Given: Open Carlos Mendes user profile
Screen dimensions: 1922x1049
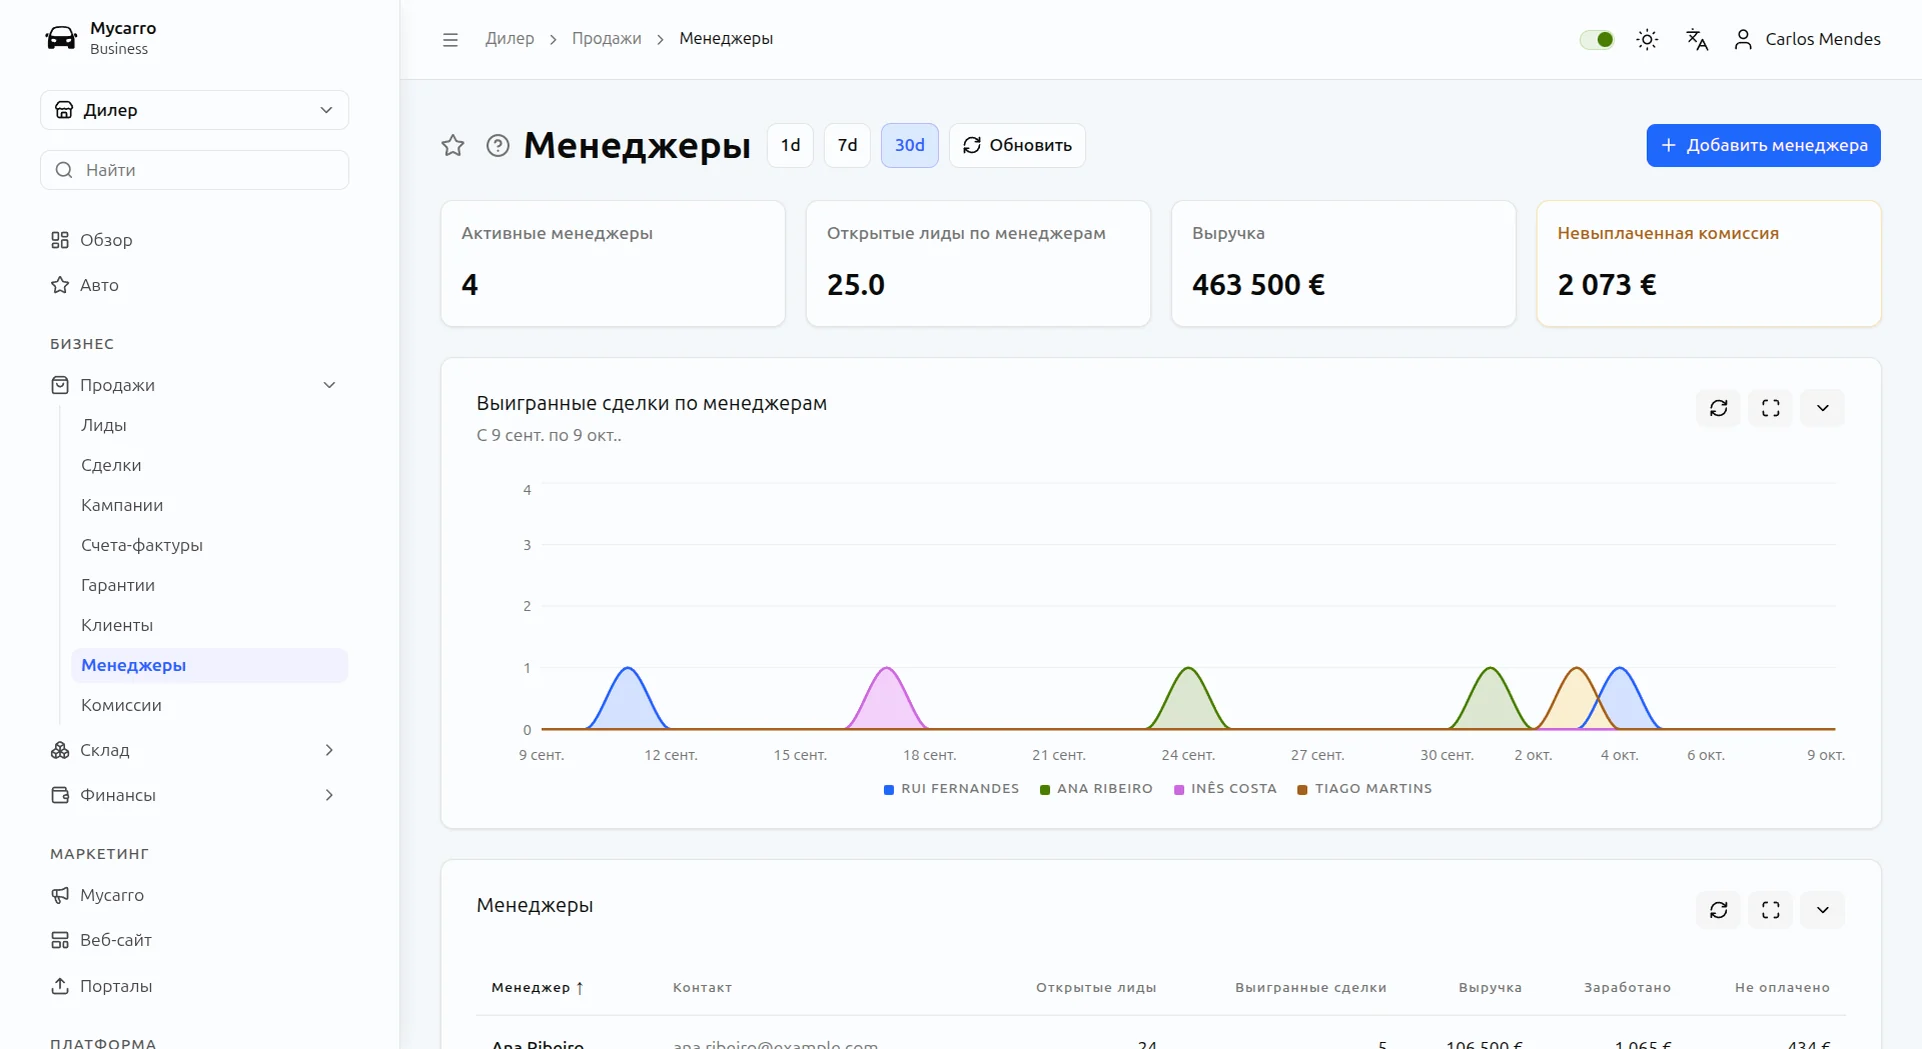Looking at the screenshot, I should point(1807,39).
